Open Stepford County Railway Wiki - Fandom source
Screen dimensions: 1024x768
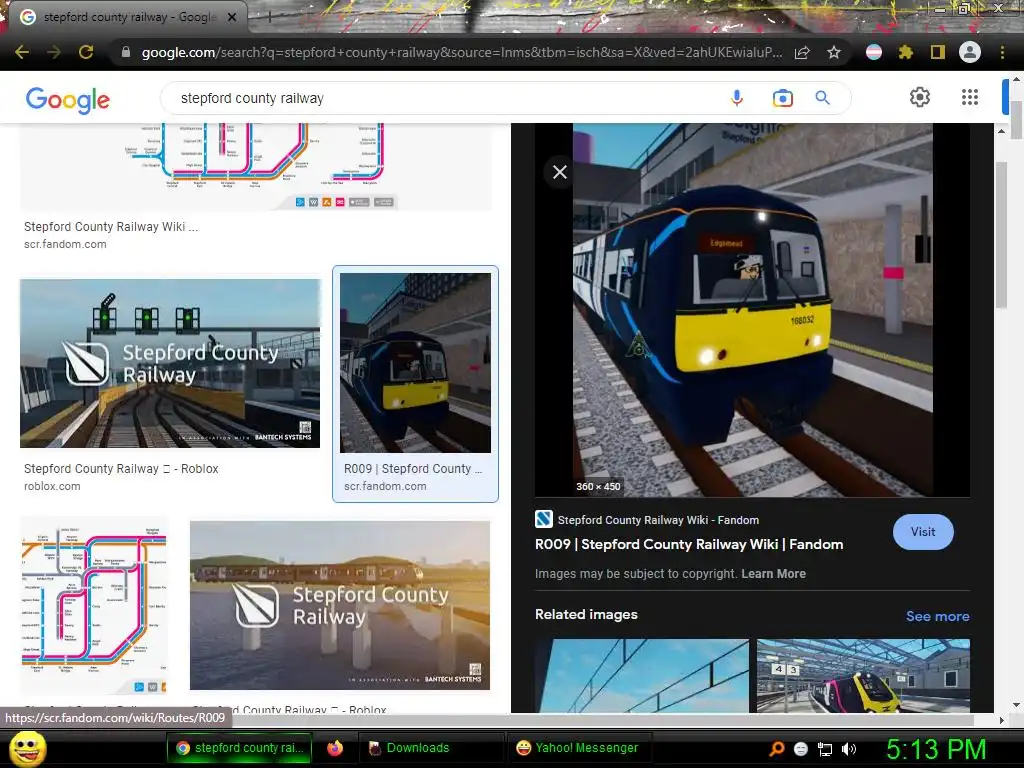pos(647,520)
